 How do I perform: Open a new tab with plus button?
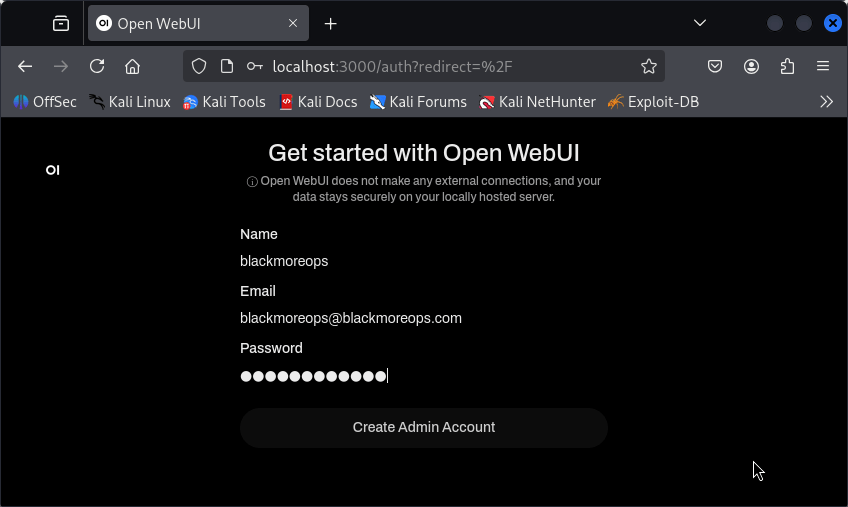[330, 24]
